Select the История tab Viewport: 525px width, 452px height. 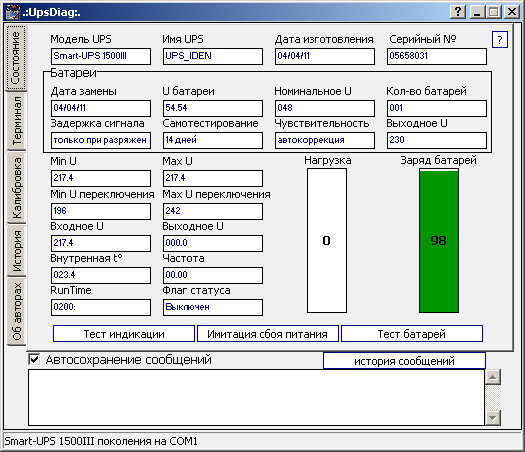(x=16, y=250)
